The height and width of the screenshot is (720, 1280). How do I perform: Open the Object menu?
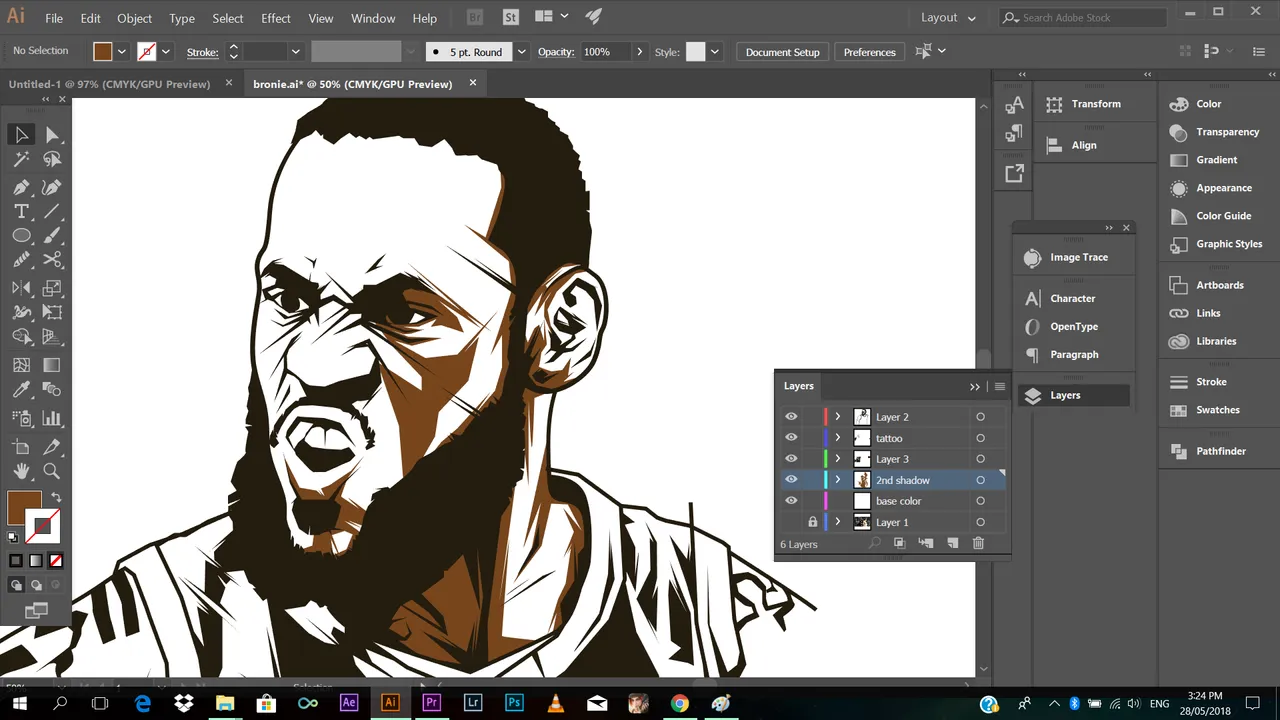pos(134,18)
